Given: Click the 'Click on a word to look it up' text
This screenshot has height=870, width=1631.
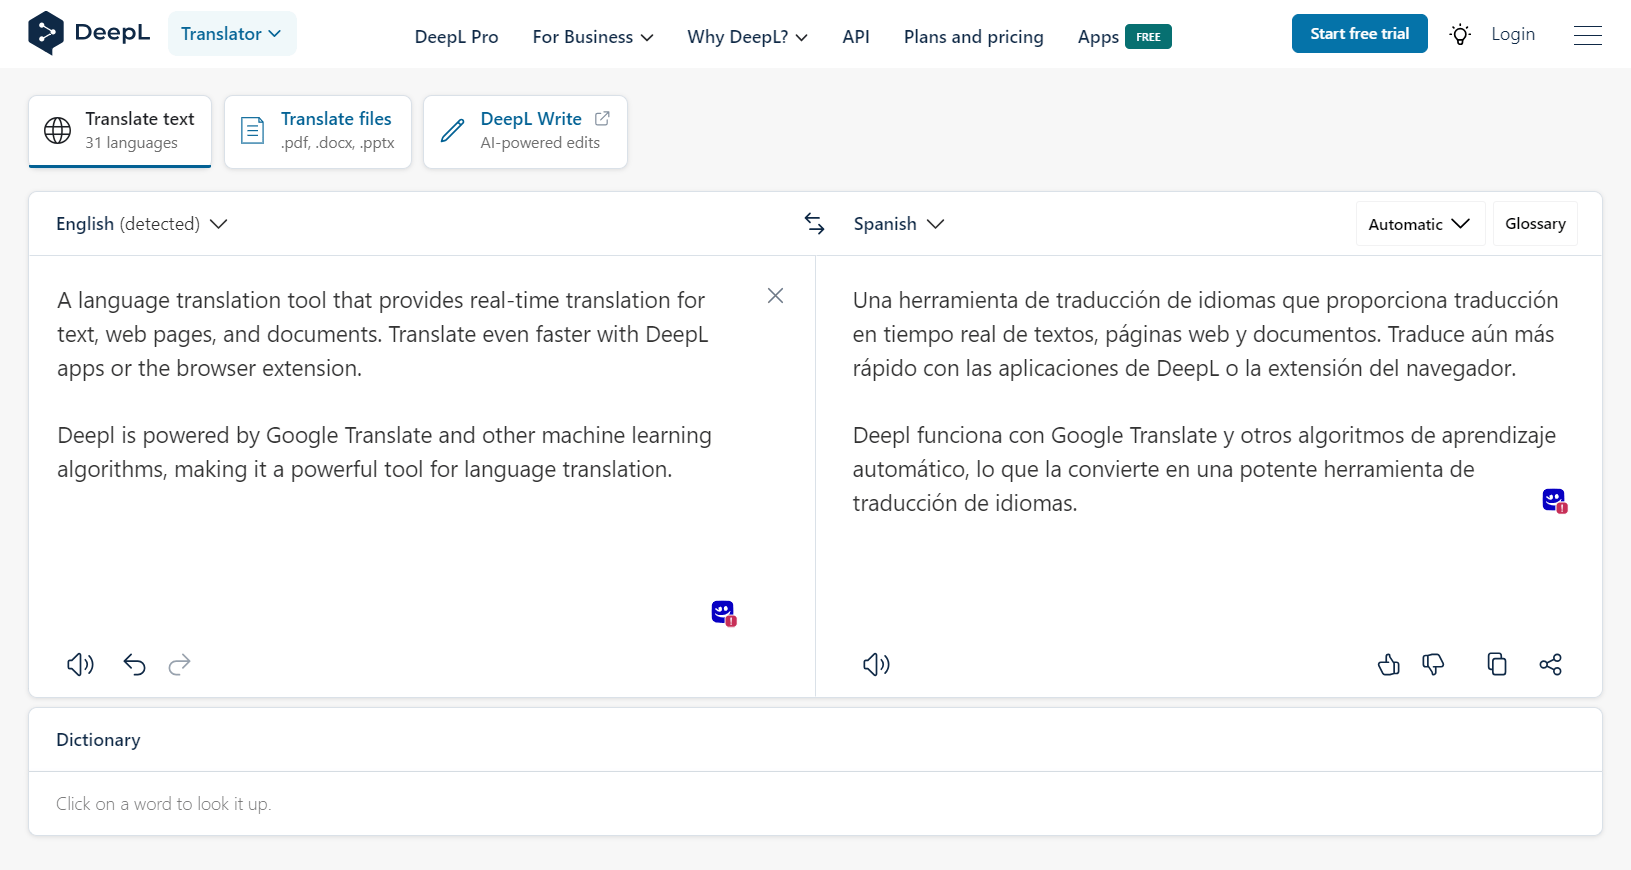Looking at the screenshot, I should [163, 804].
